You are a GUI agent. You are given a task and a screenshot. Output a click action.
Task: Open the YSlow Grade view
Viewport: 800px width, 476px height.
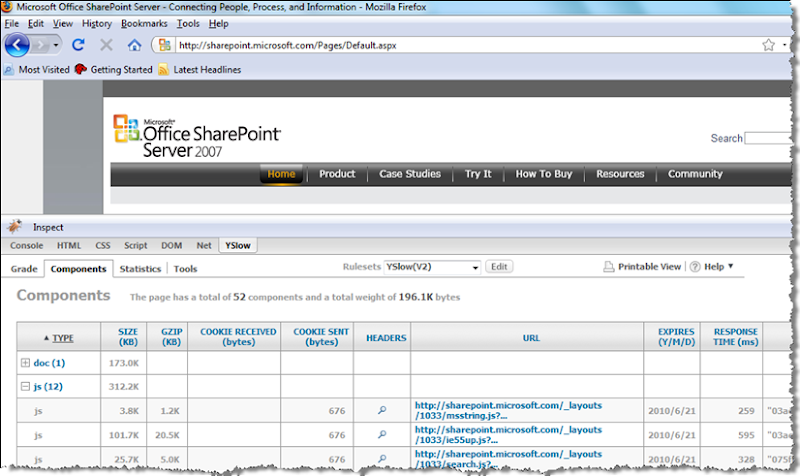click(x=24, y=269)
